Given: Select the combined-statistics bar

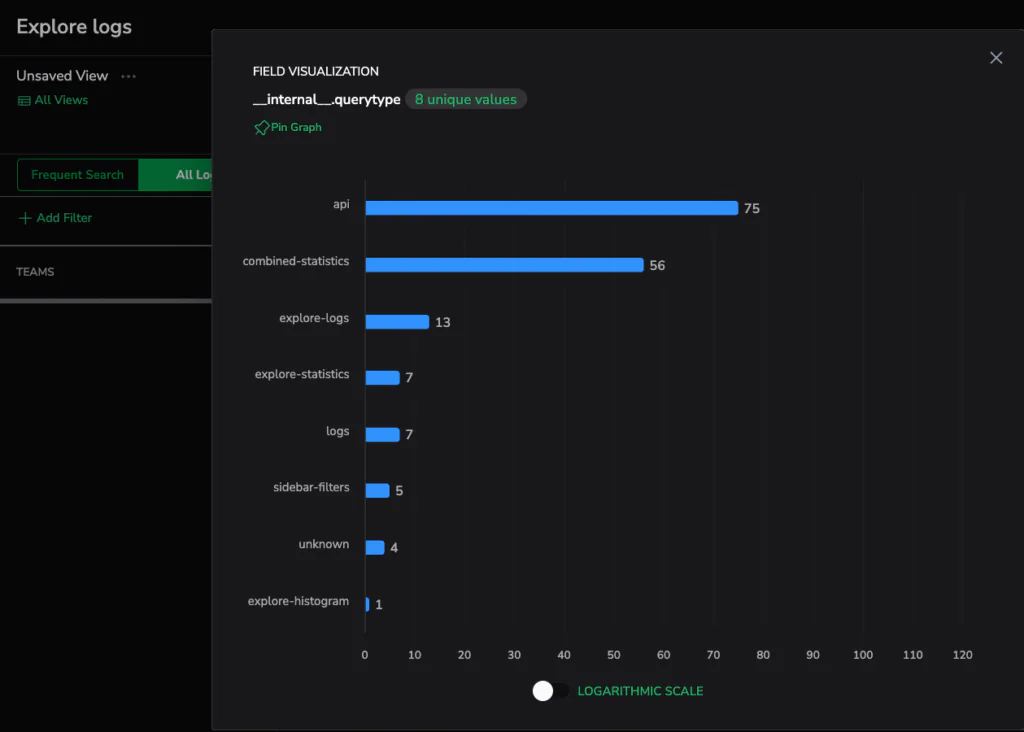Looking at the screenshot, I should pyautogui.click(x=504, y=265).
